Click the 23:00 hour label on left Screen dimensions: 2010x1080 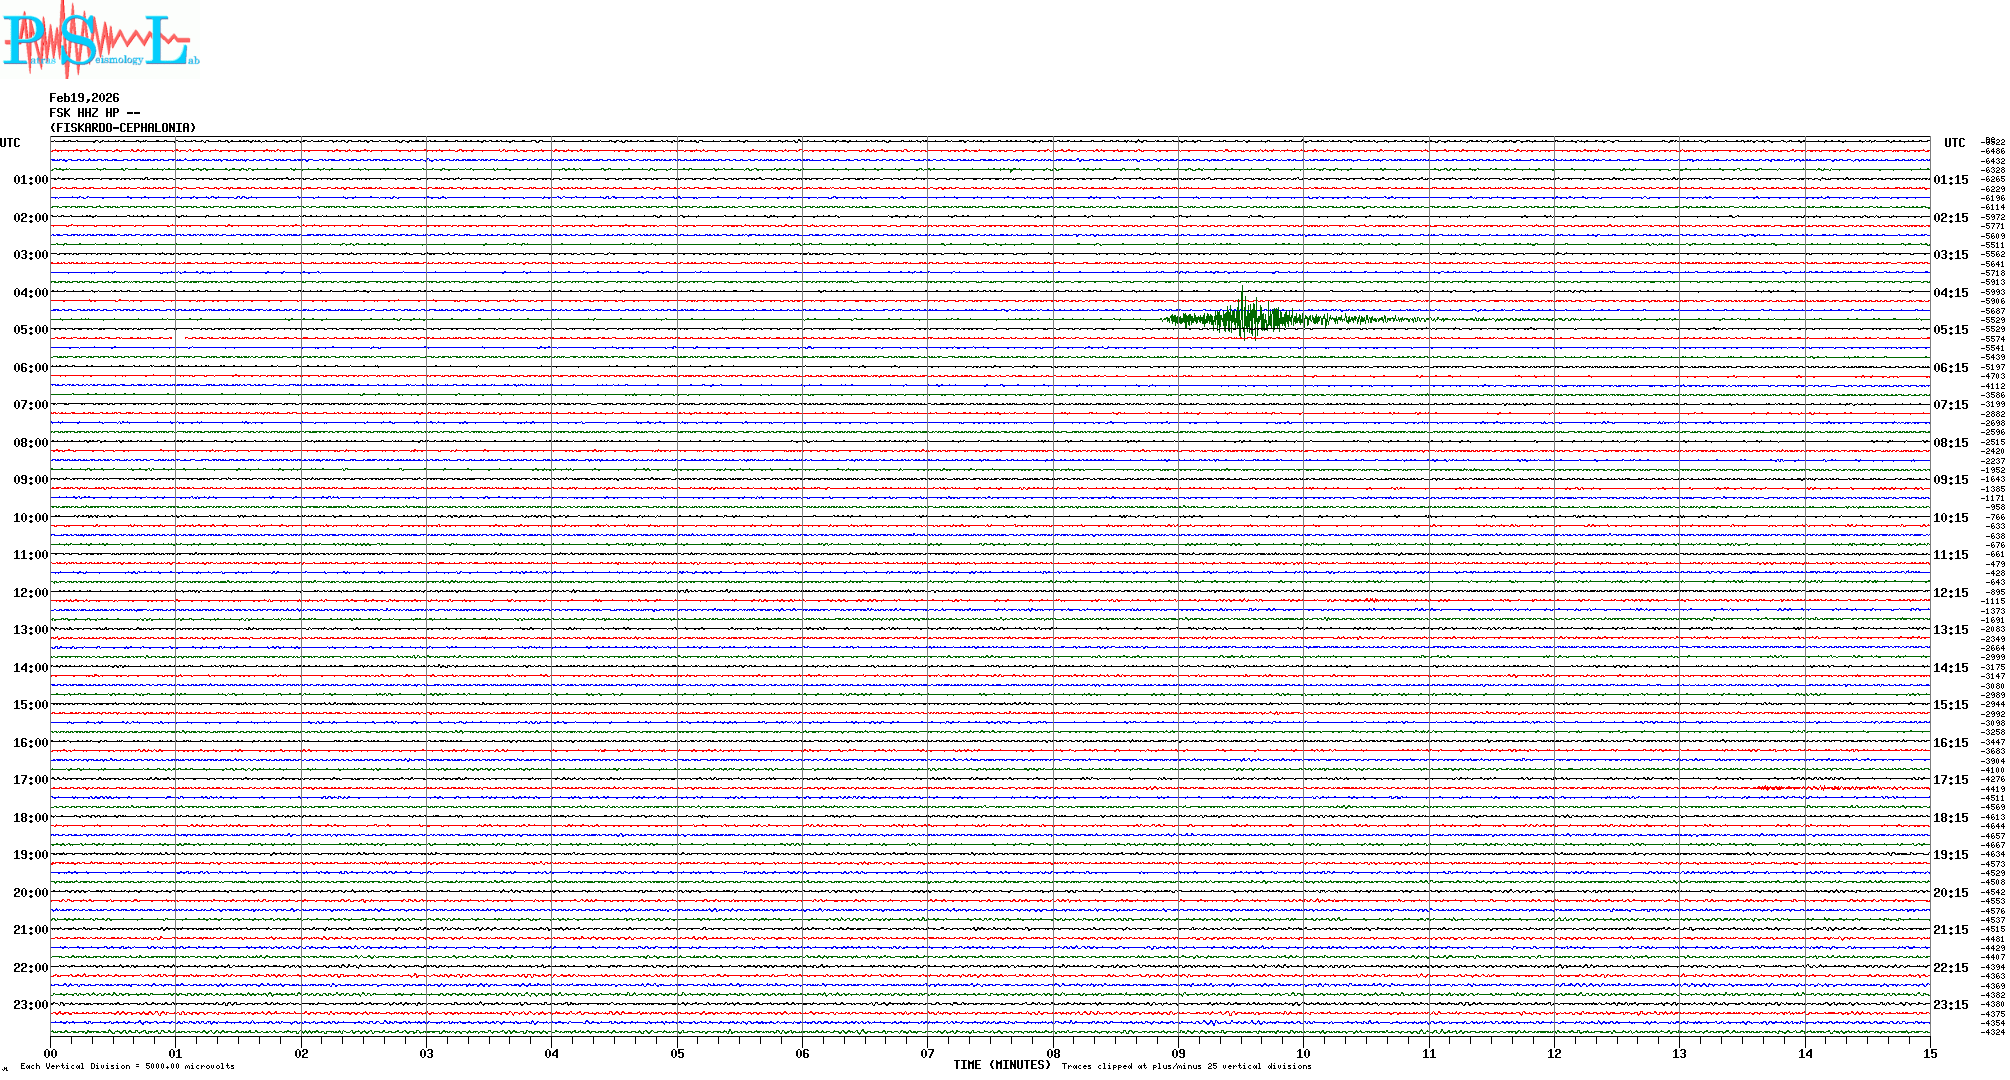(x=30, y=1005)
